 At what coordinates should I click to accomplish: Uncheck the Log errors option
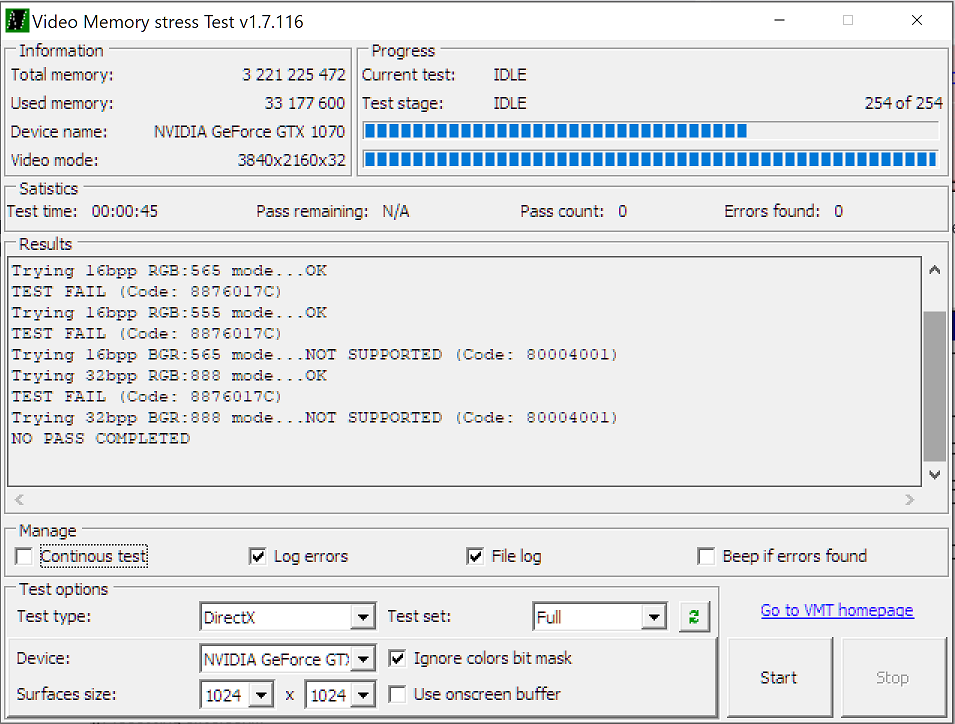[258, 556]
